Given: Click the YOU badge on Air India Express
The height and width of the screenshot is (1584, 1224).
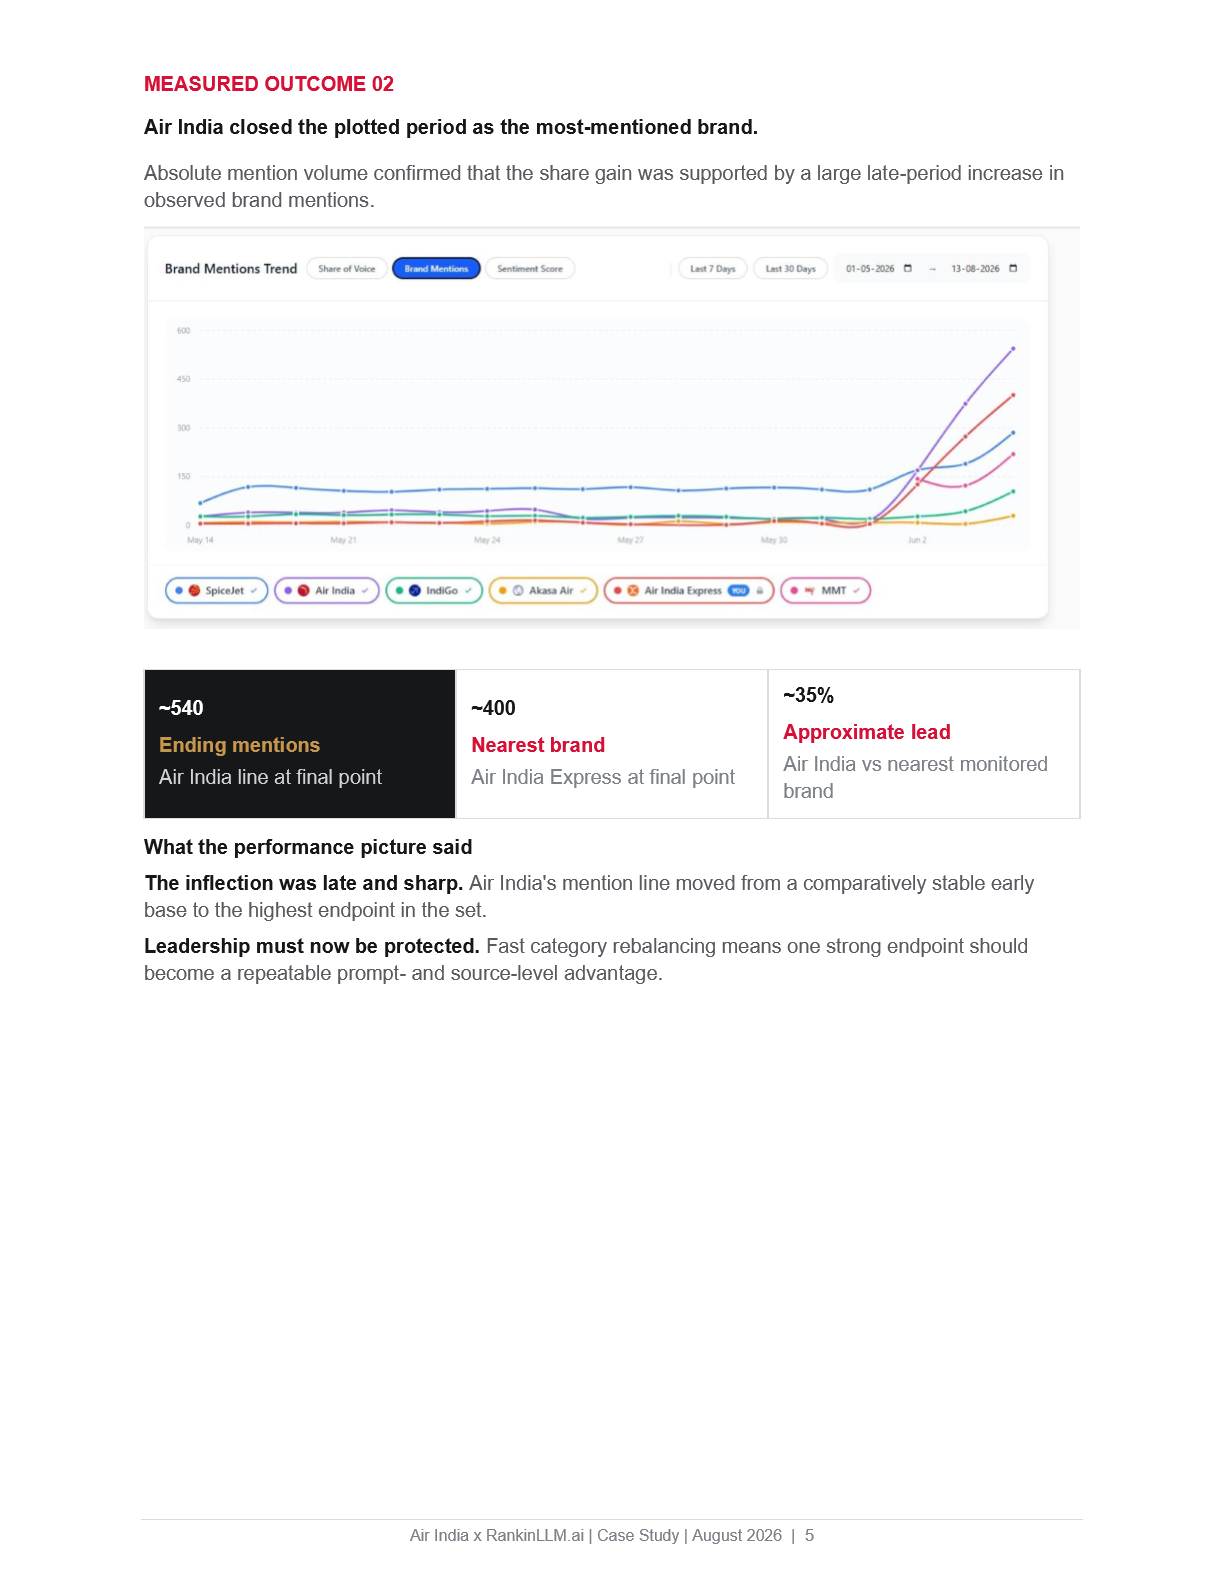Looking at the screenshot, I should 738,591.
